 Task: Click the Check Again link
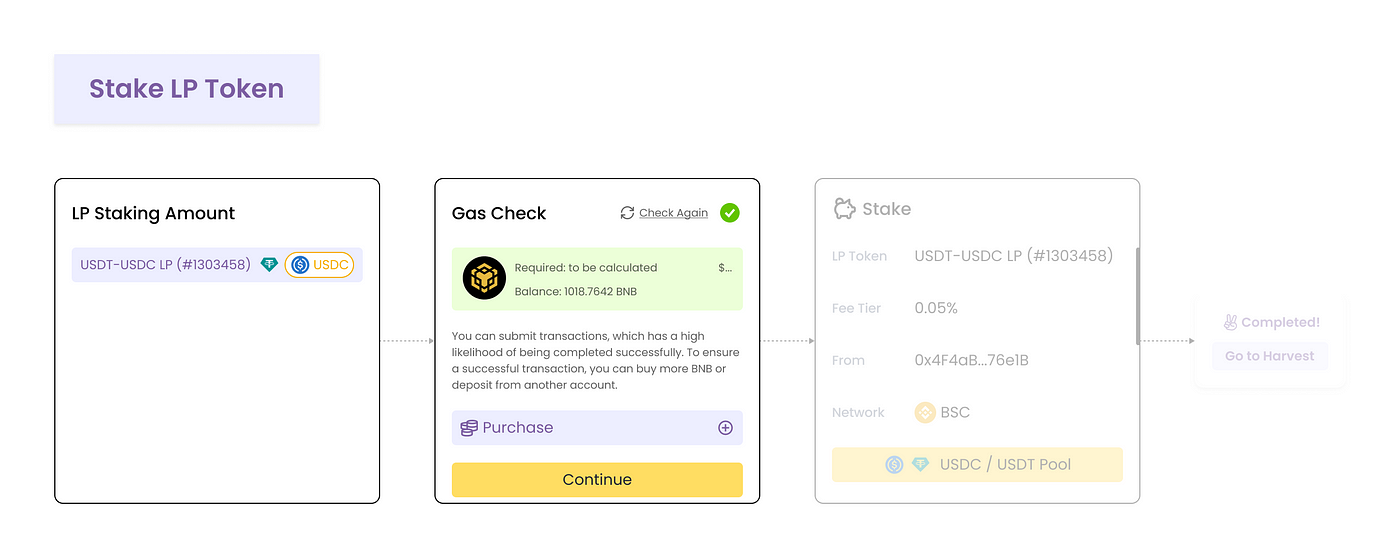(673, 213)
